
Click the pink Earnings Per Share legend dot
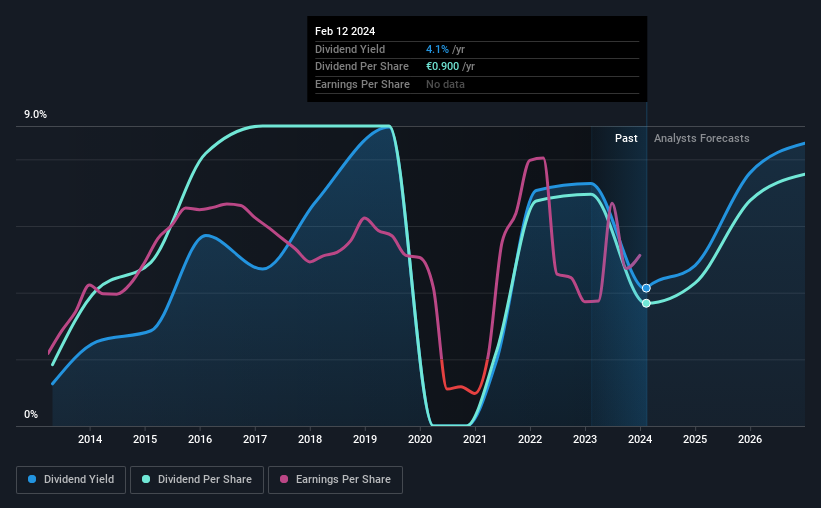click(284, 479)
